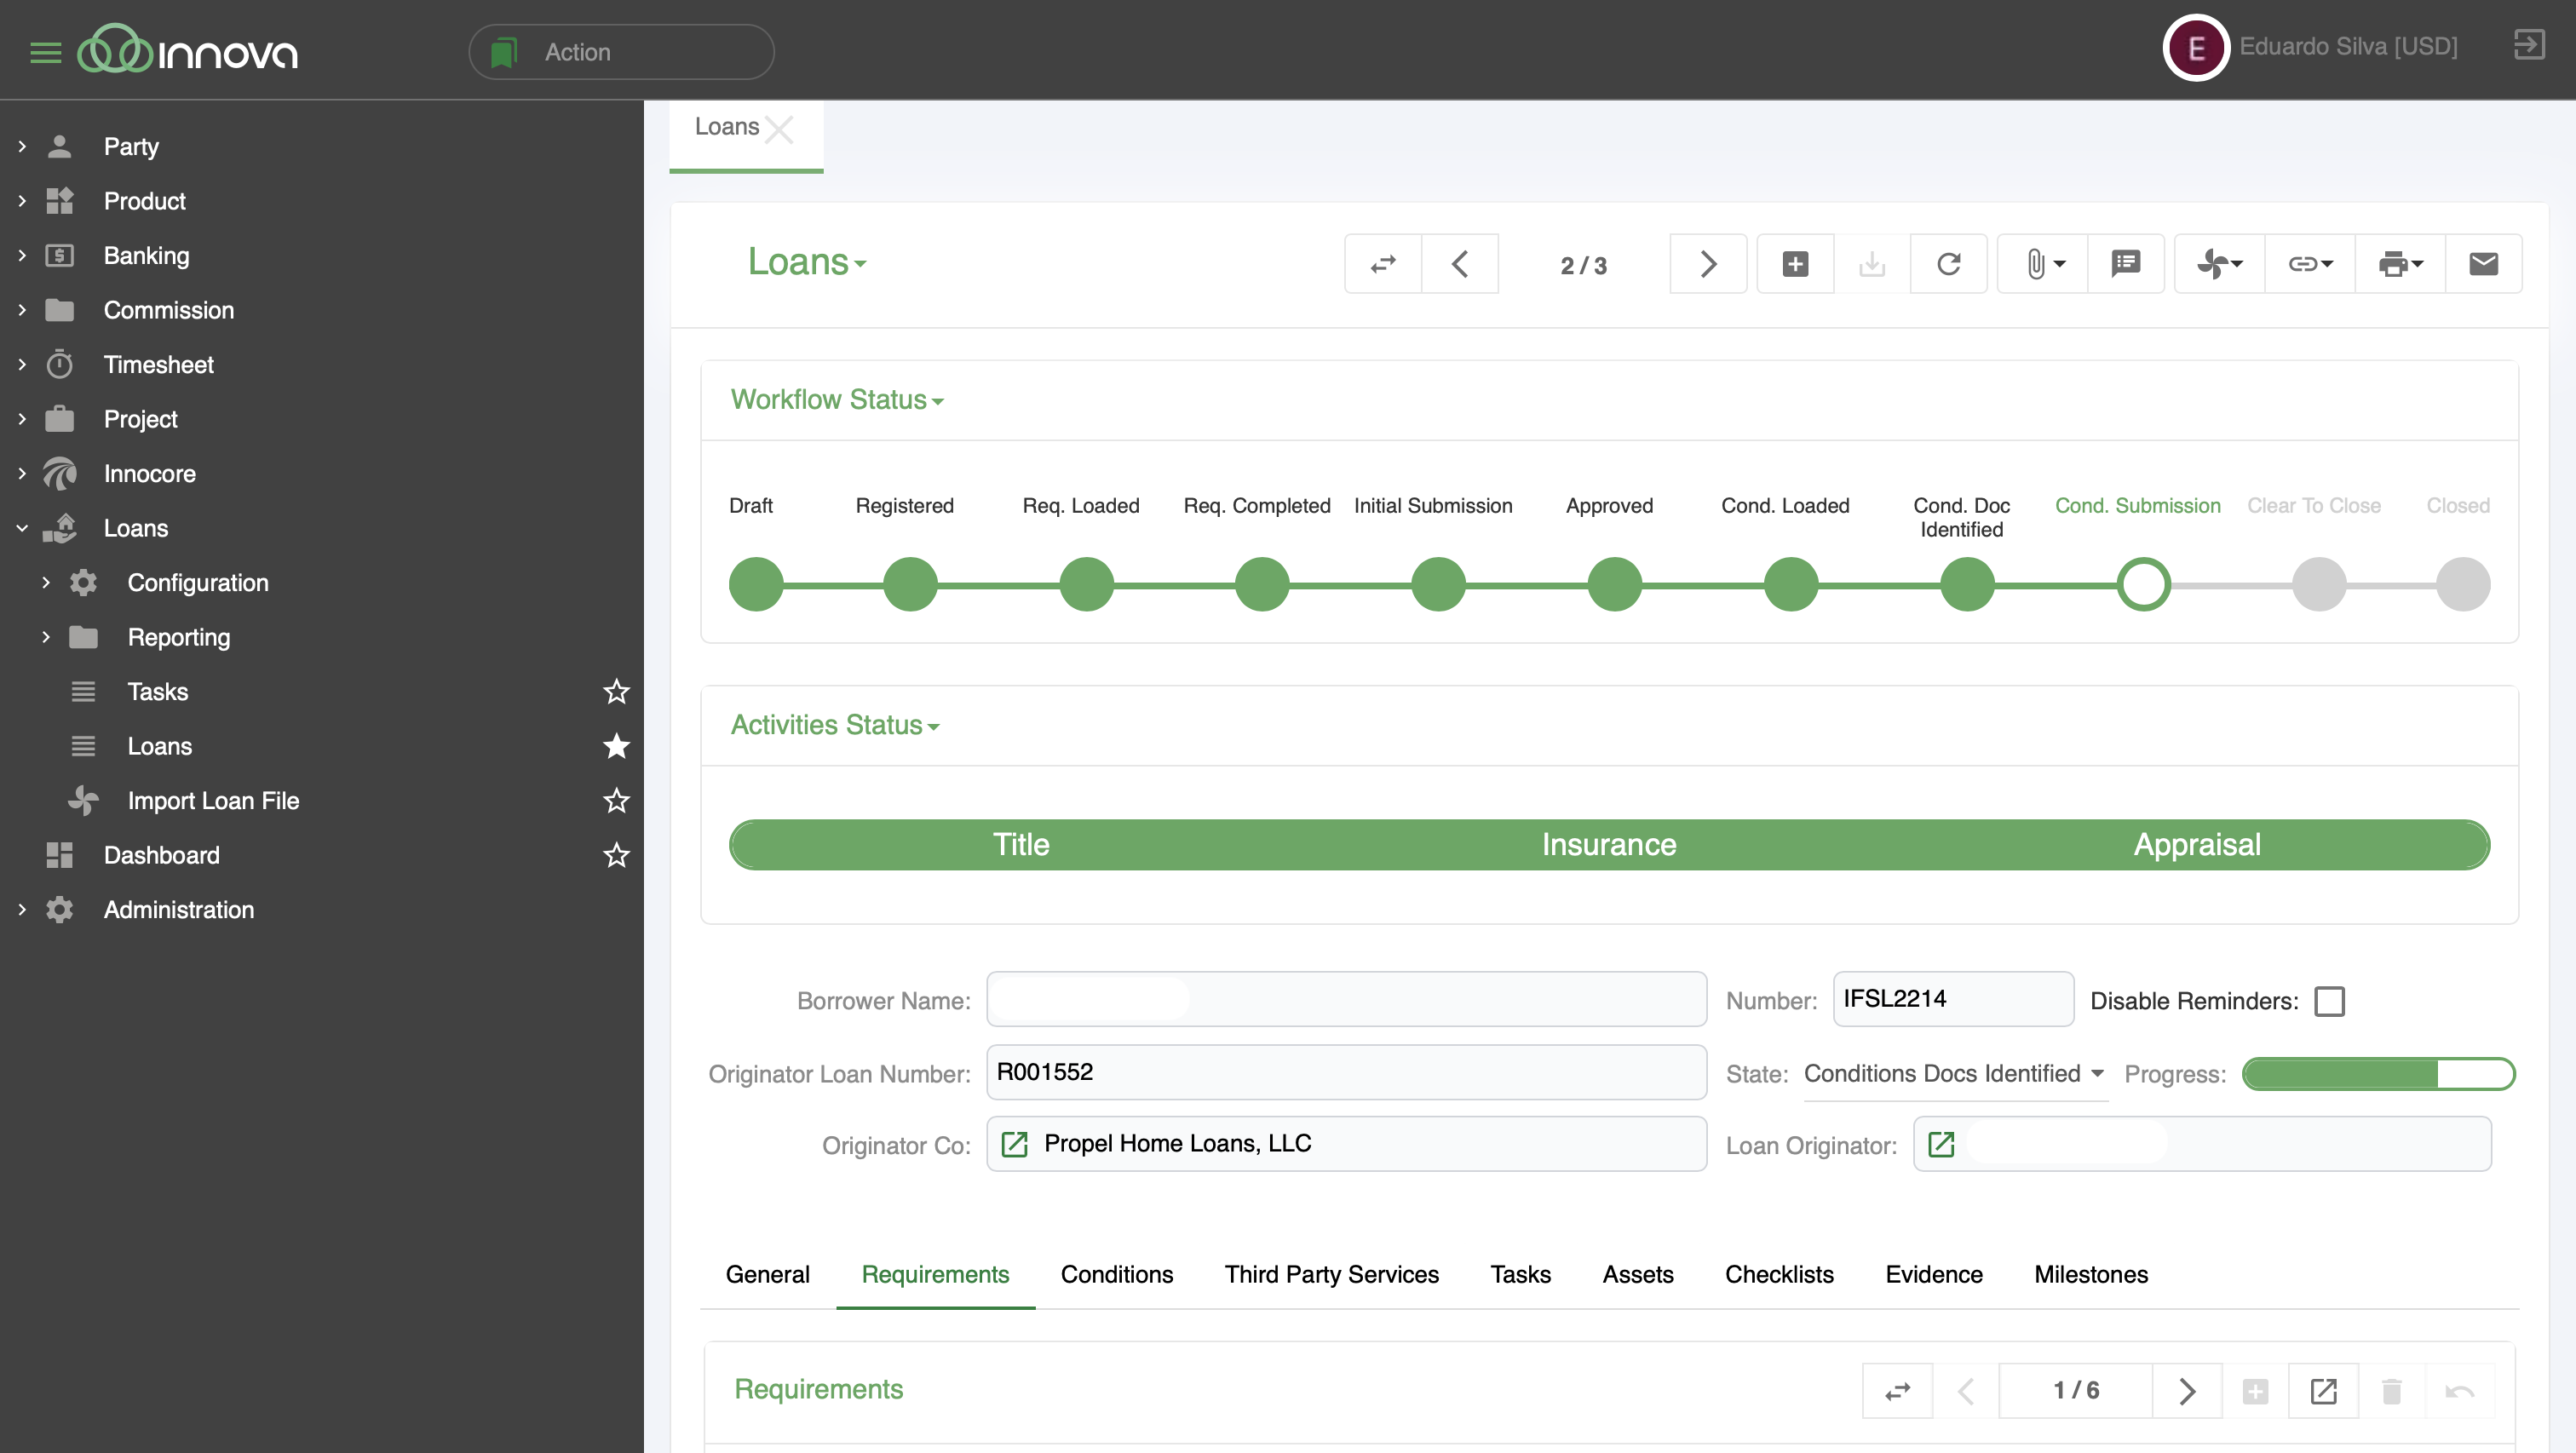The image size is (2576, 1453).
Task: Toggle favorite star for Tasks menu
Action: [616, 692]
